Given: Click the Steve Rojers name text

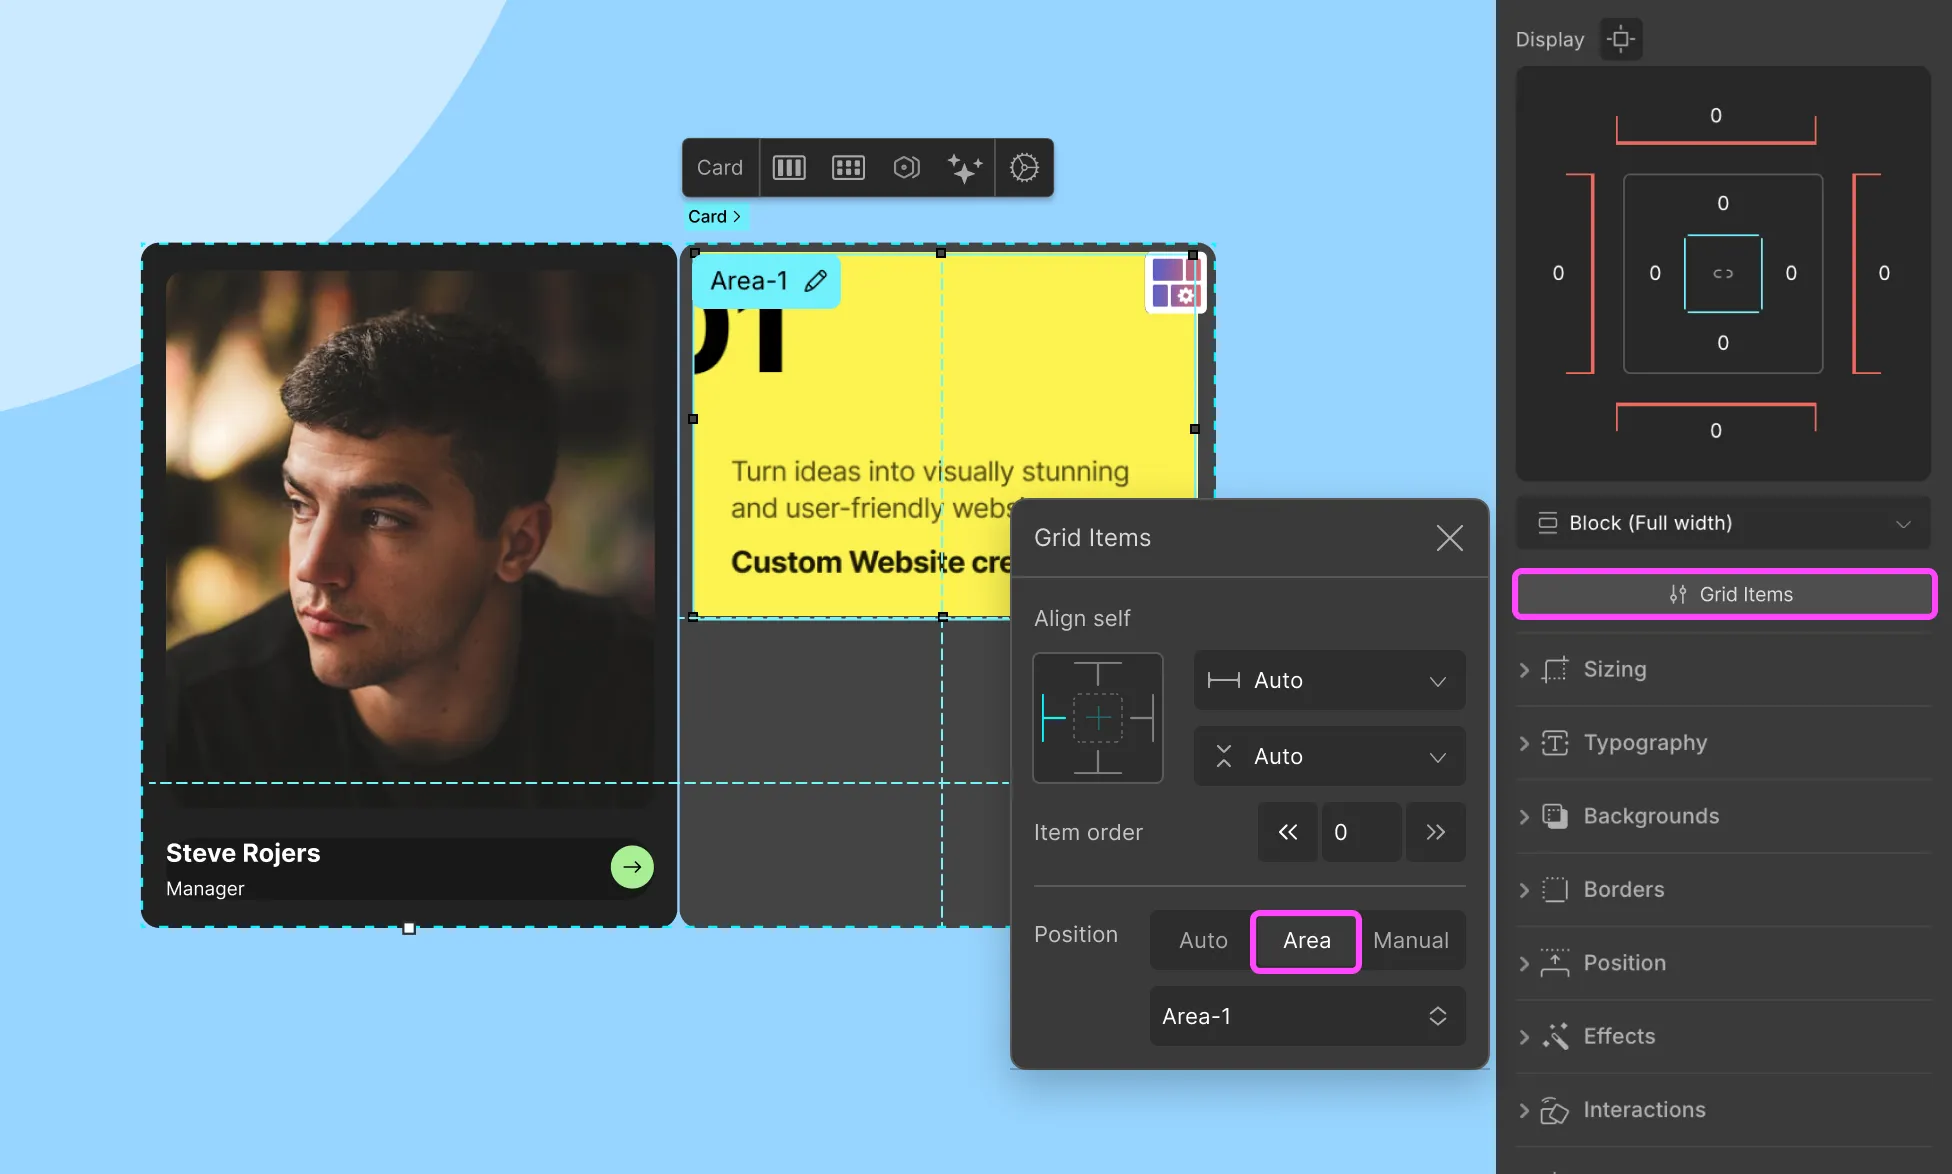Looking at the screenshot, I should point(243,853).
